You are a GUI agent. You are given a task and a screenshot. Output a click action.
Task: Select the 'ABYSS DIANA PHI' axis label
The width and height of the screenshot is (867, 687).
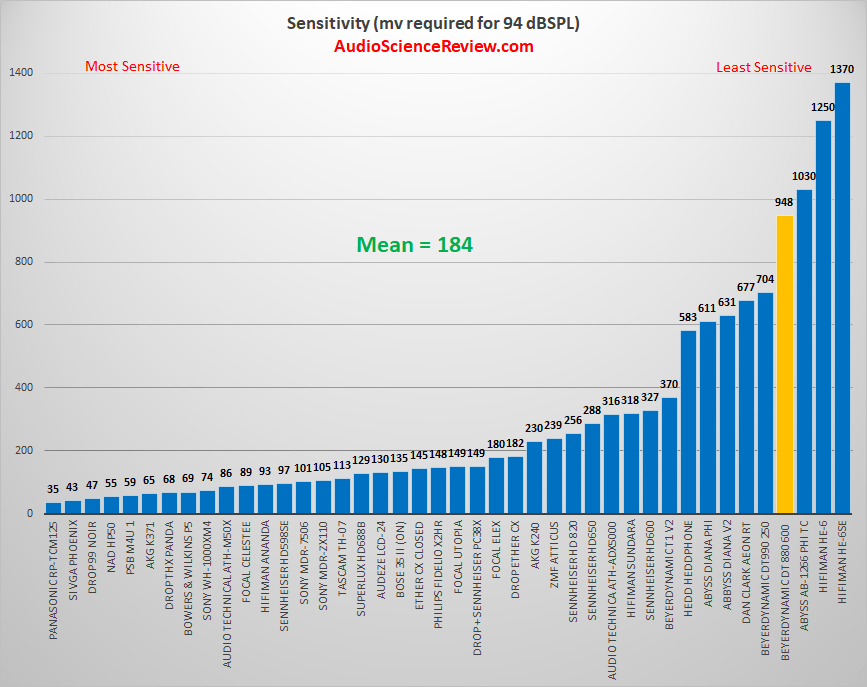(708, 564)
